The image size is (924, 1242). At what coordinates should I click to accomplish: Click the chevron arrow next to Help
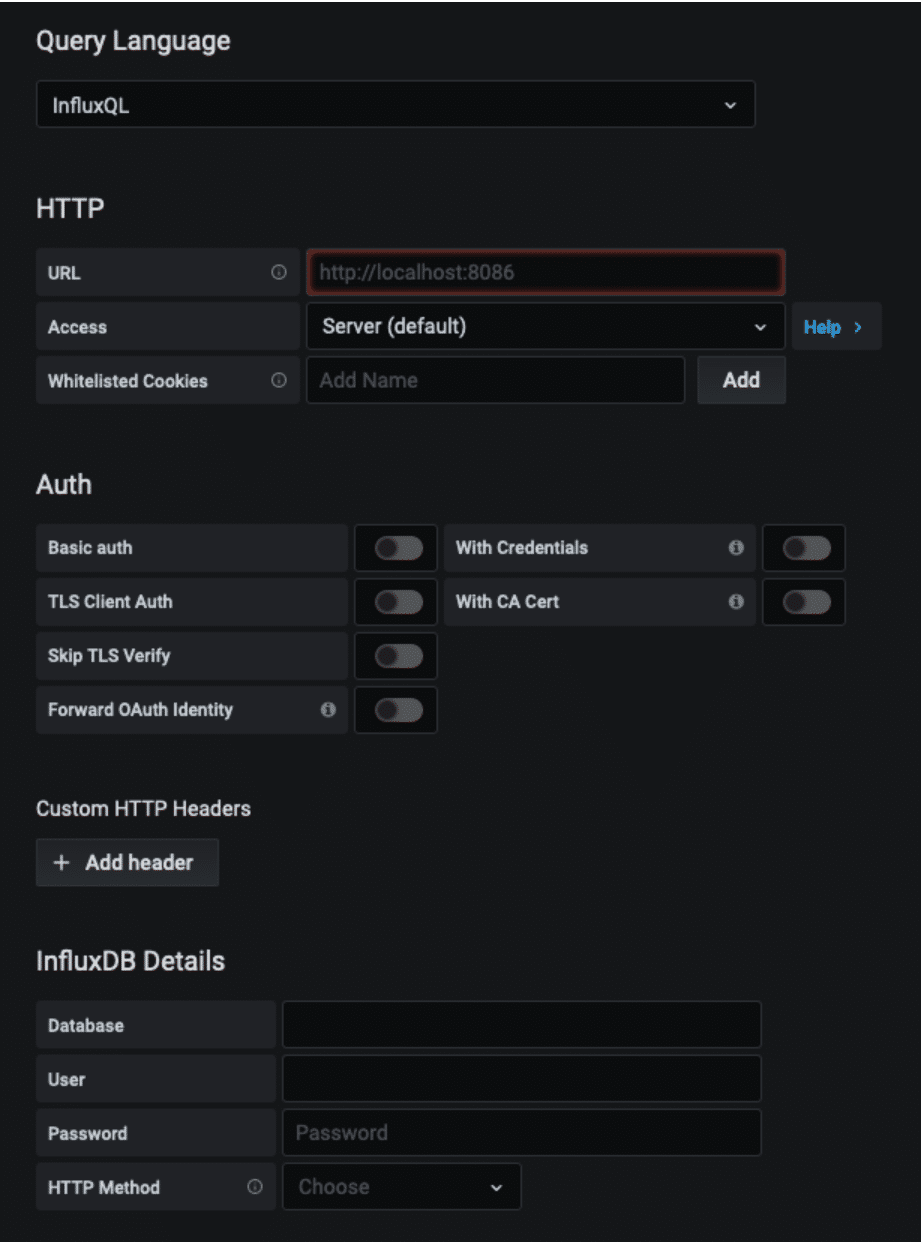857,326
